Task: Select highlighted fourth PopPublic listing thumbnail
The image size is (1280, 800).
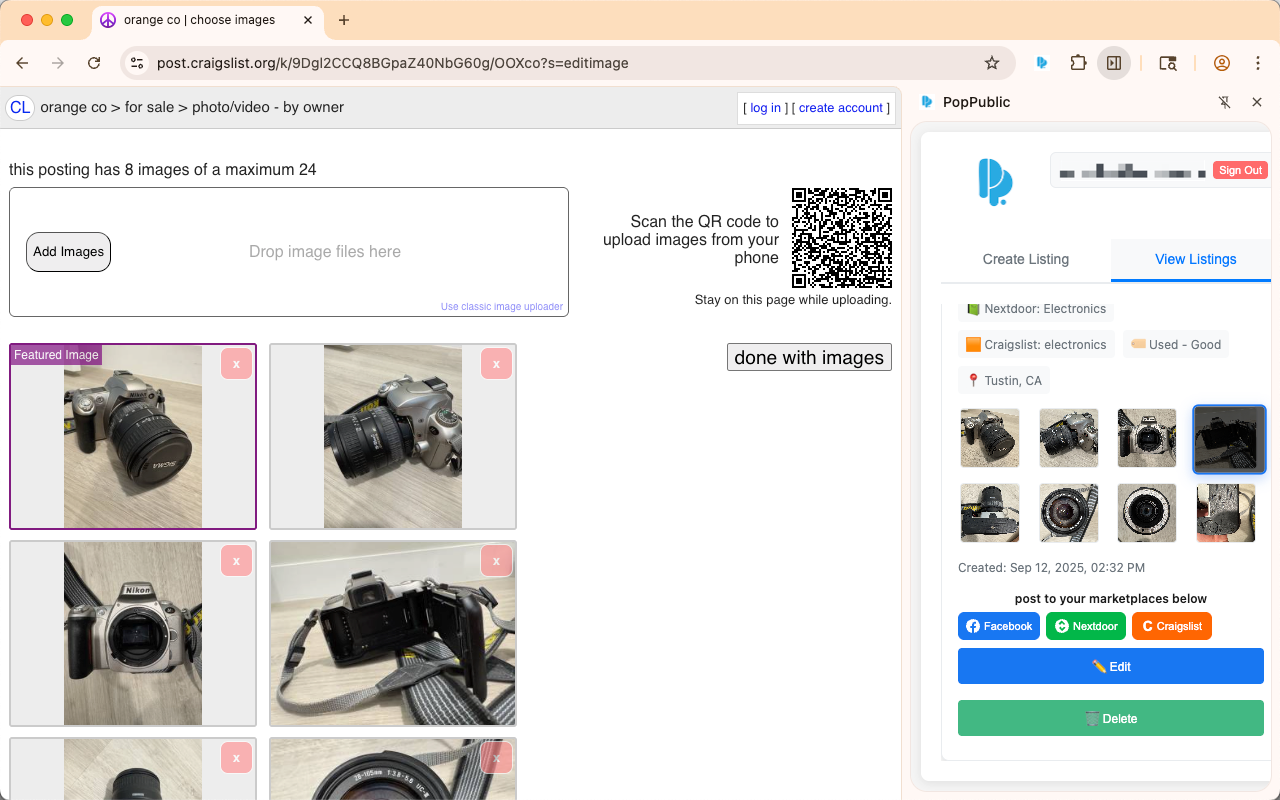Action: click(1230, 439)
